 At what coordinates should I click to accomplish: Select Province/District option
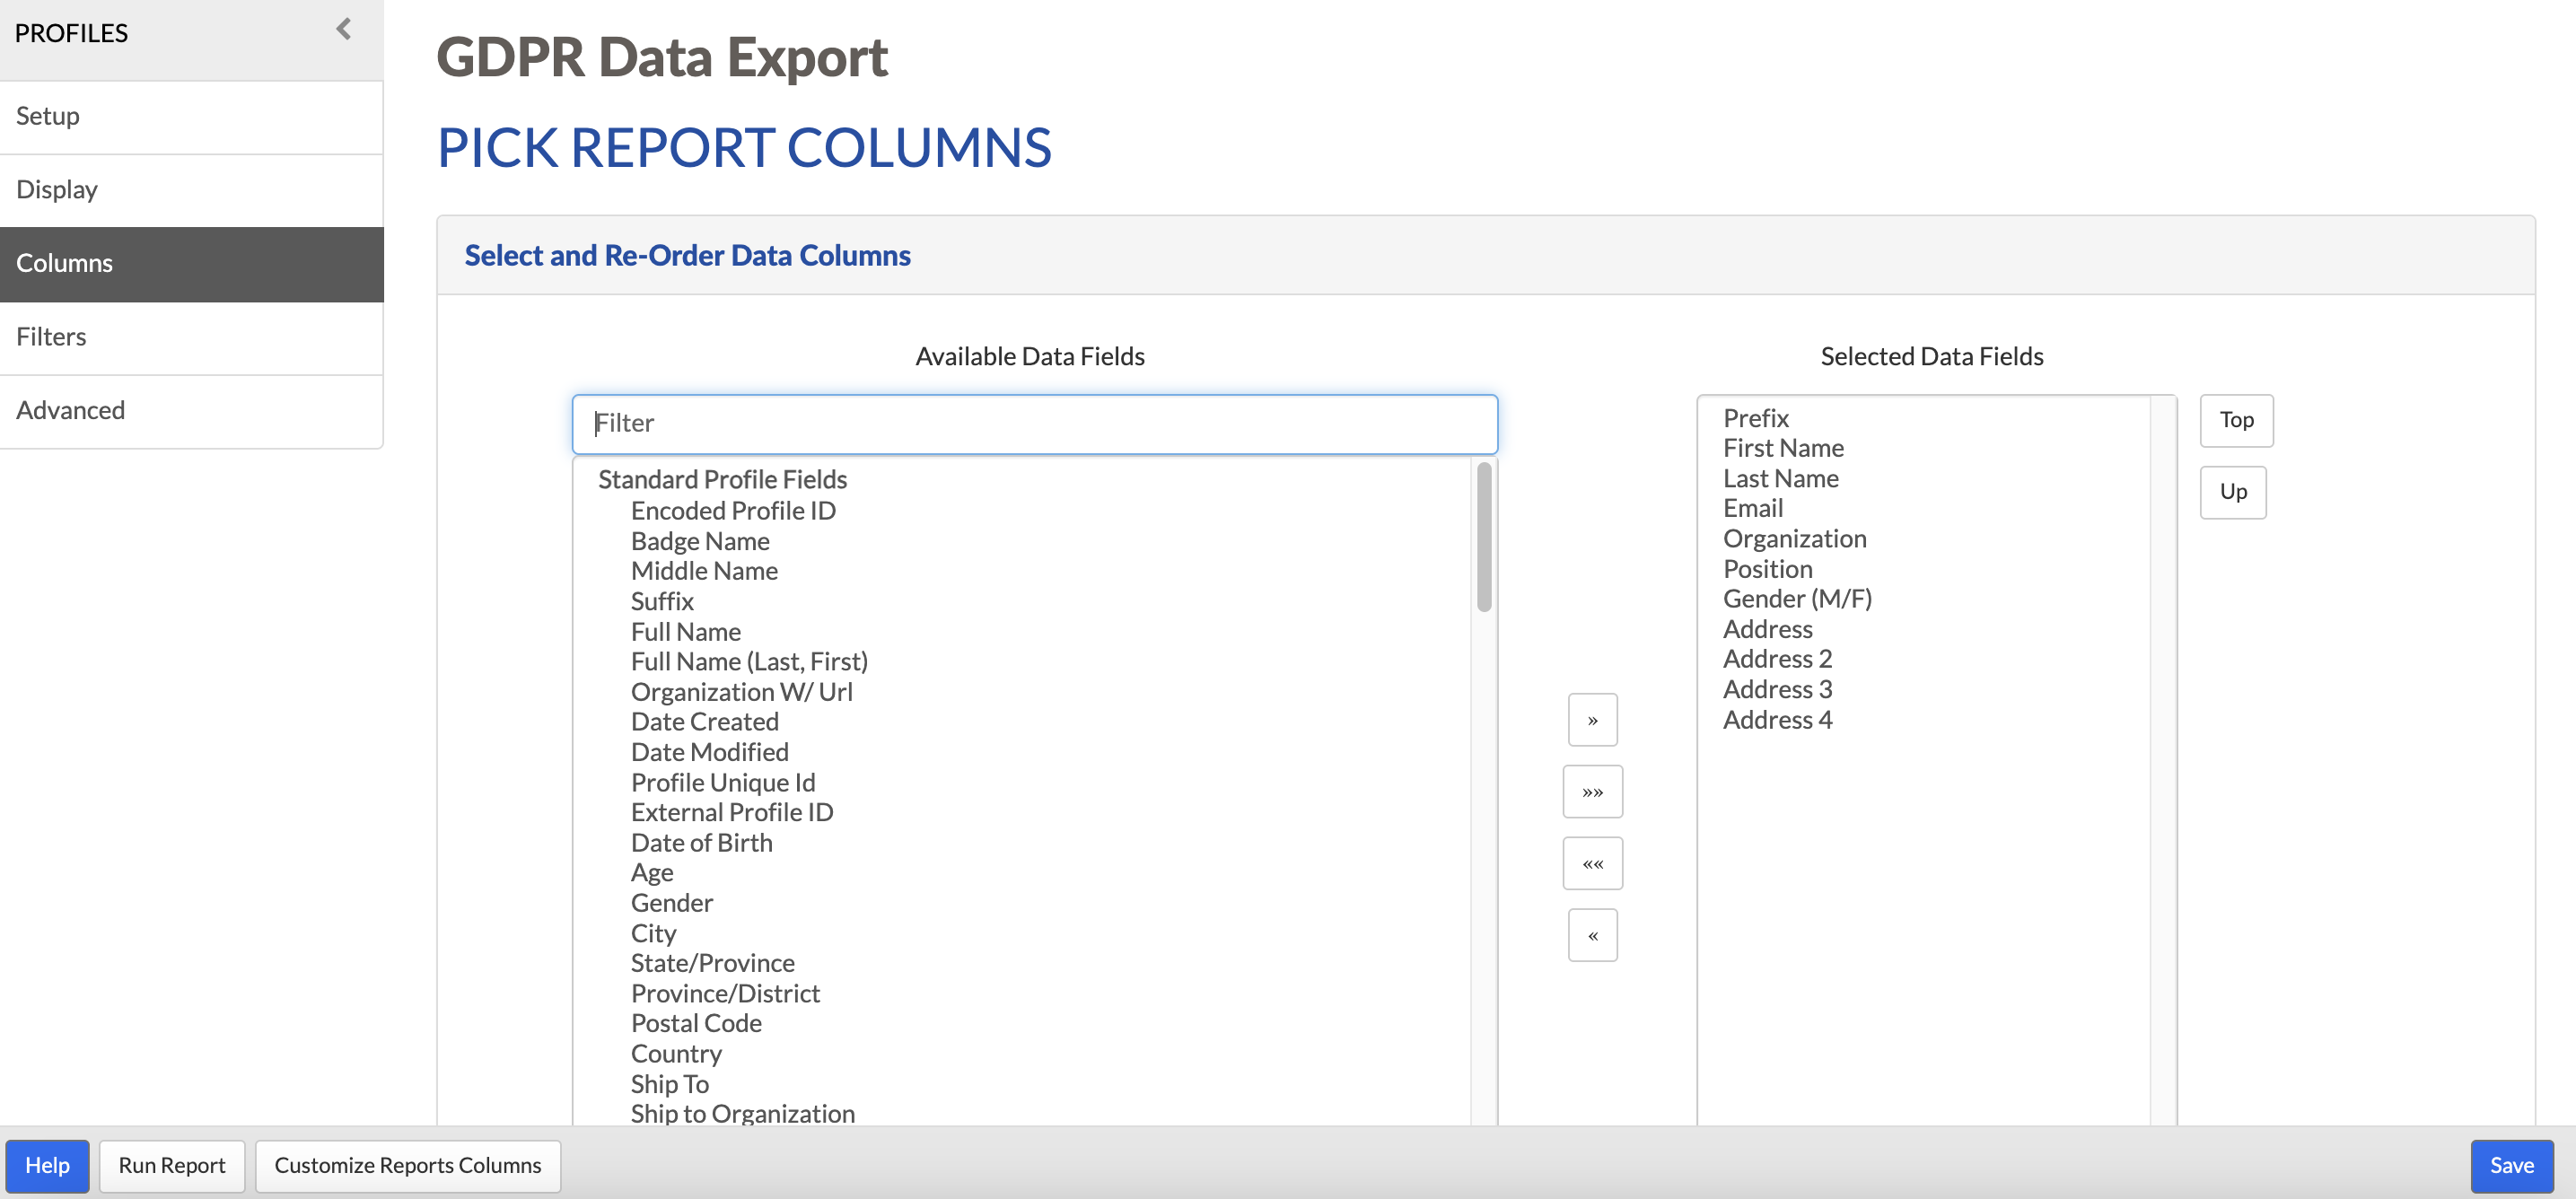point(725,995)
